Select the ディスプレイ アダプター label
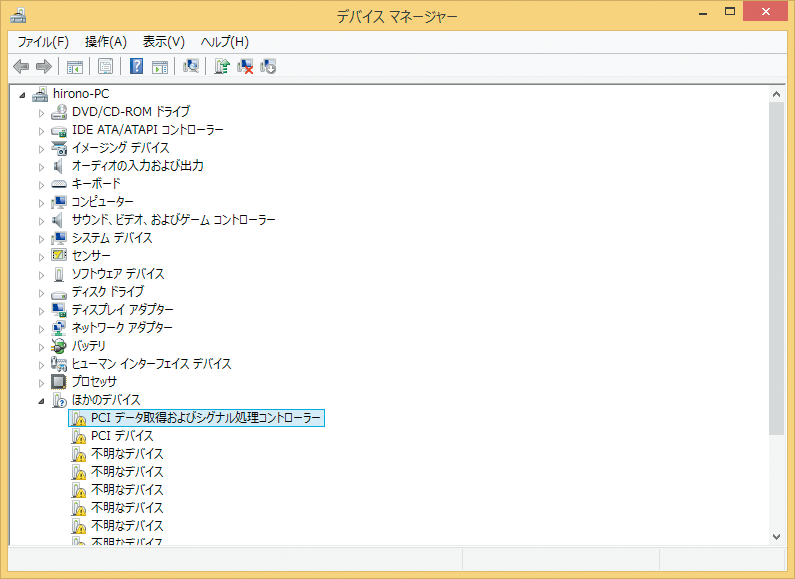 point(122,309)
